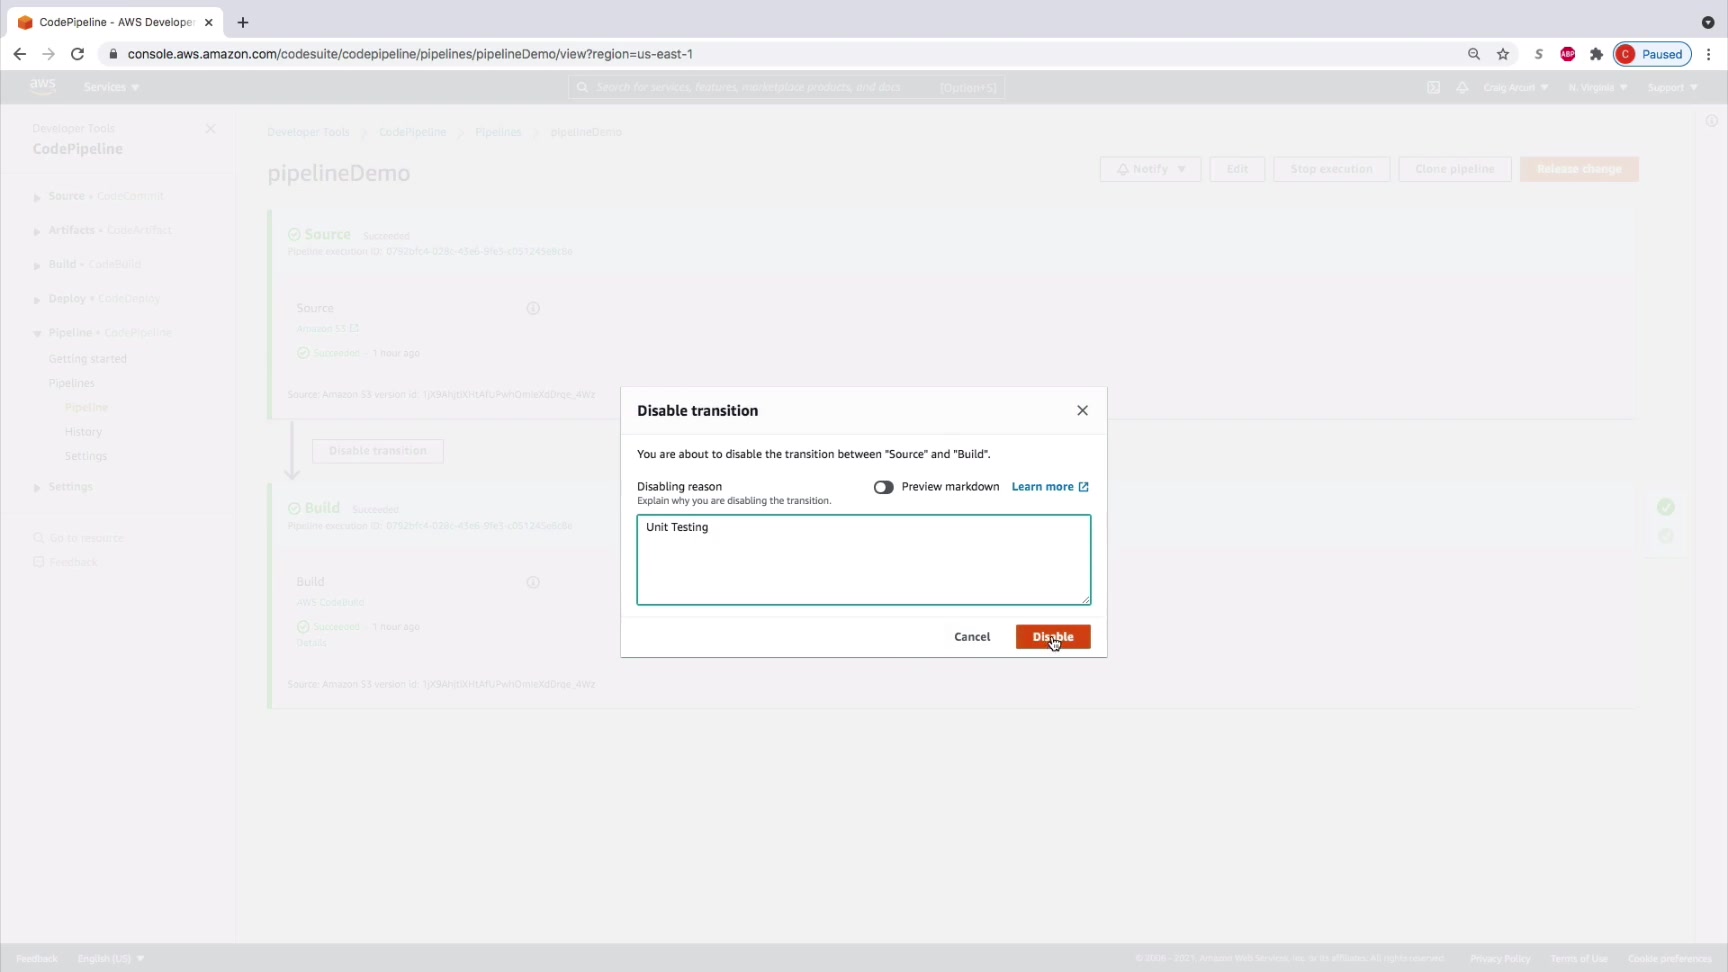Viewport: 1728px width, 972px height.
Task: Open the English (US) language dropdown
Action: [110, 958]
